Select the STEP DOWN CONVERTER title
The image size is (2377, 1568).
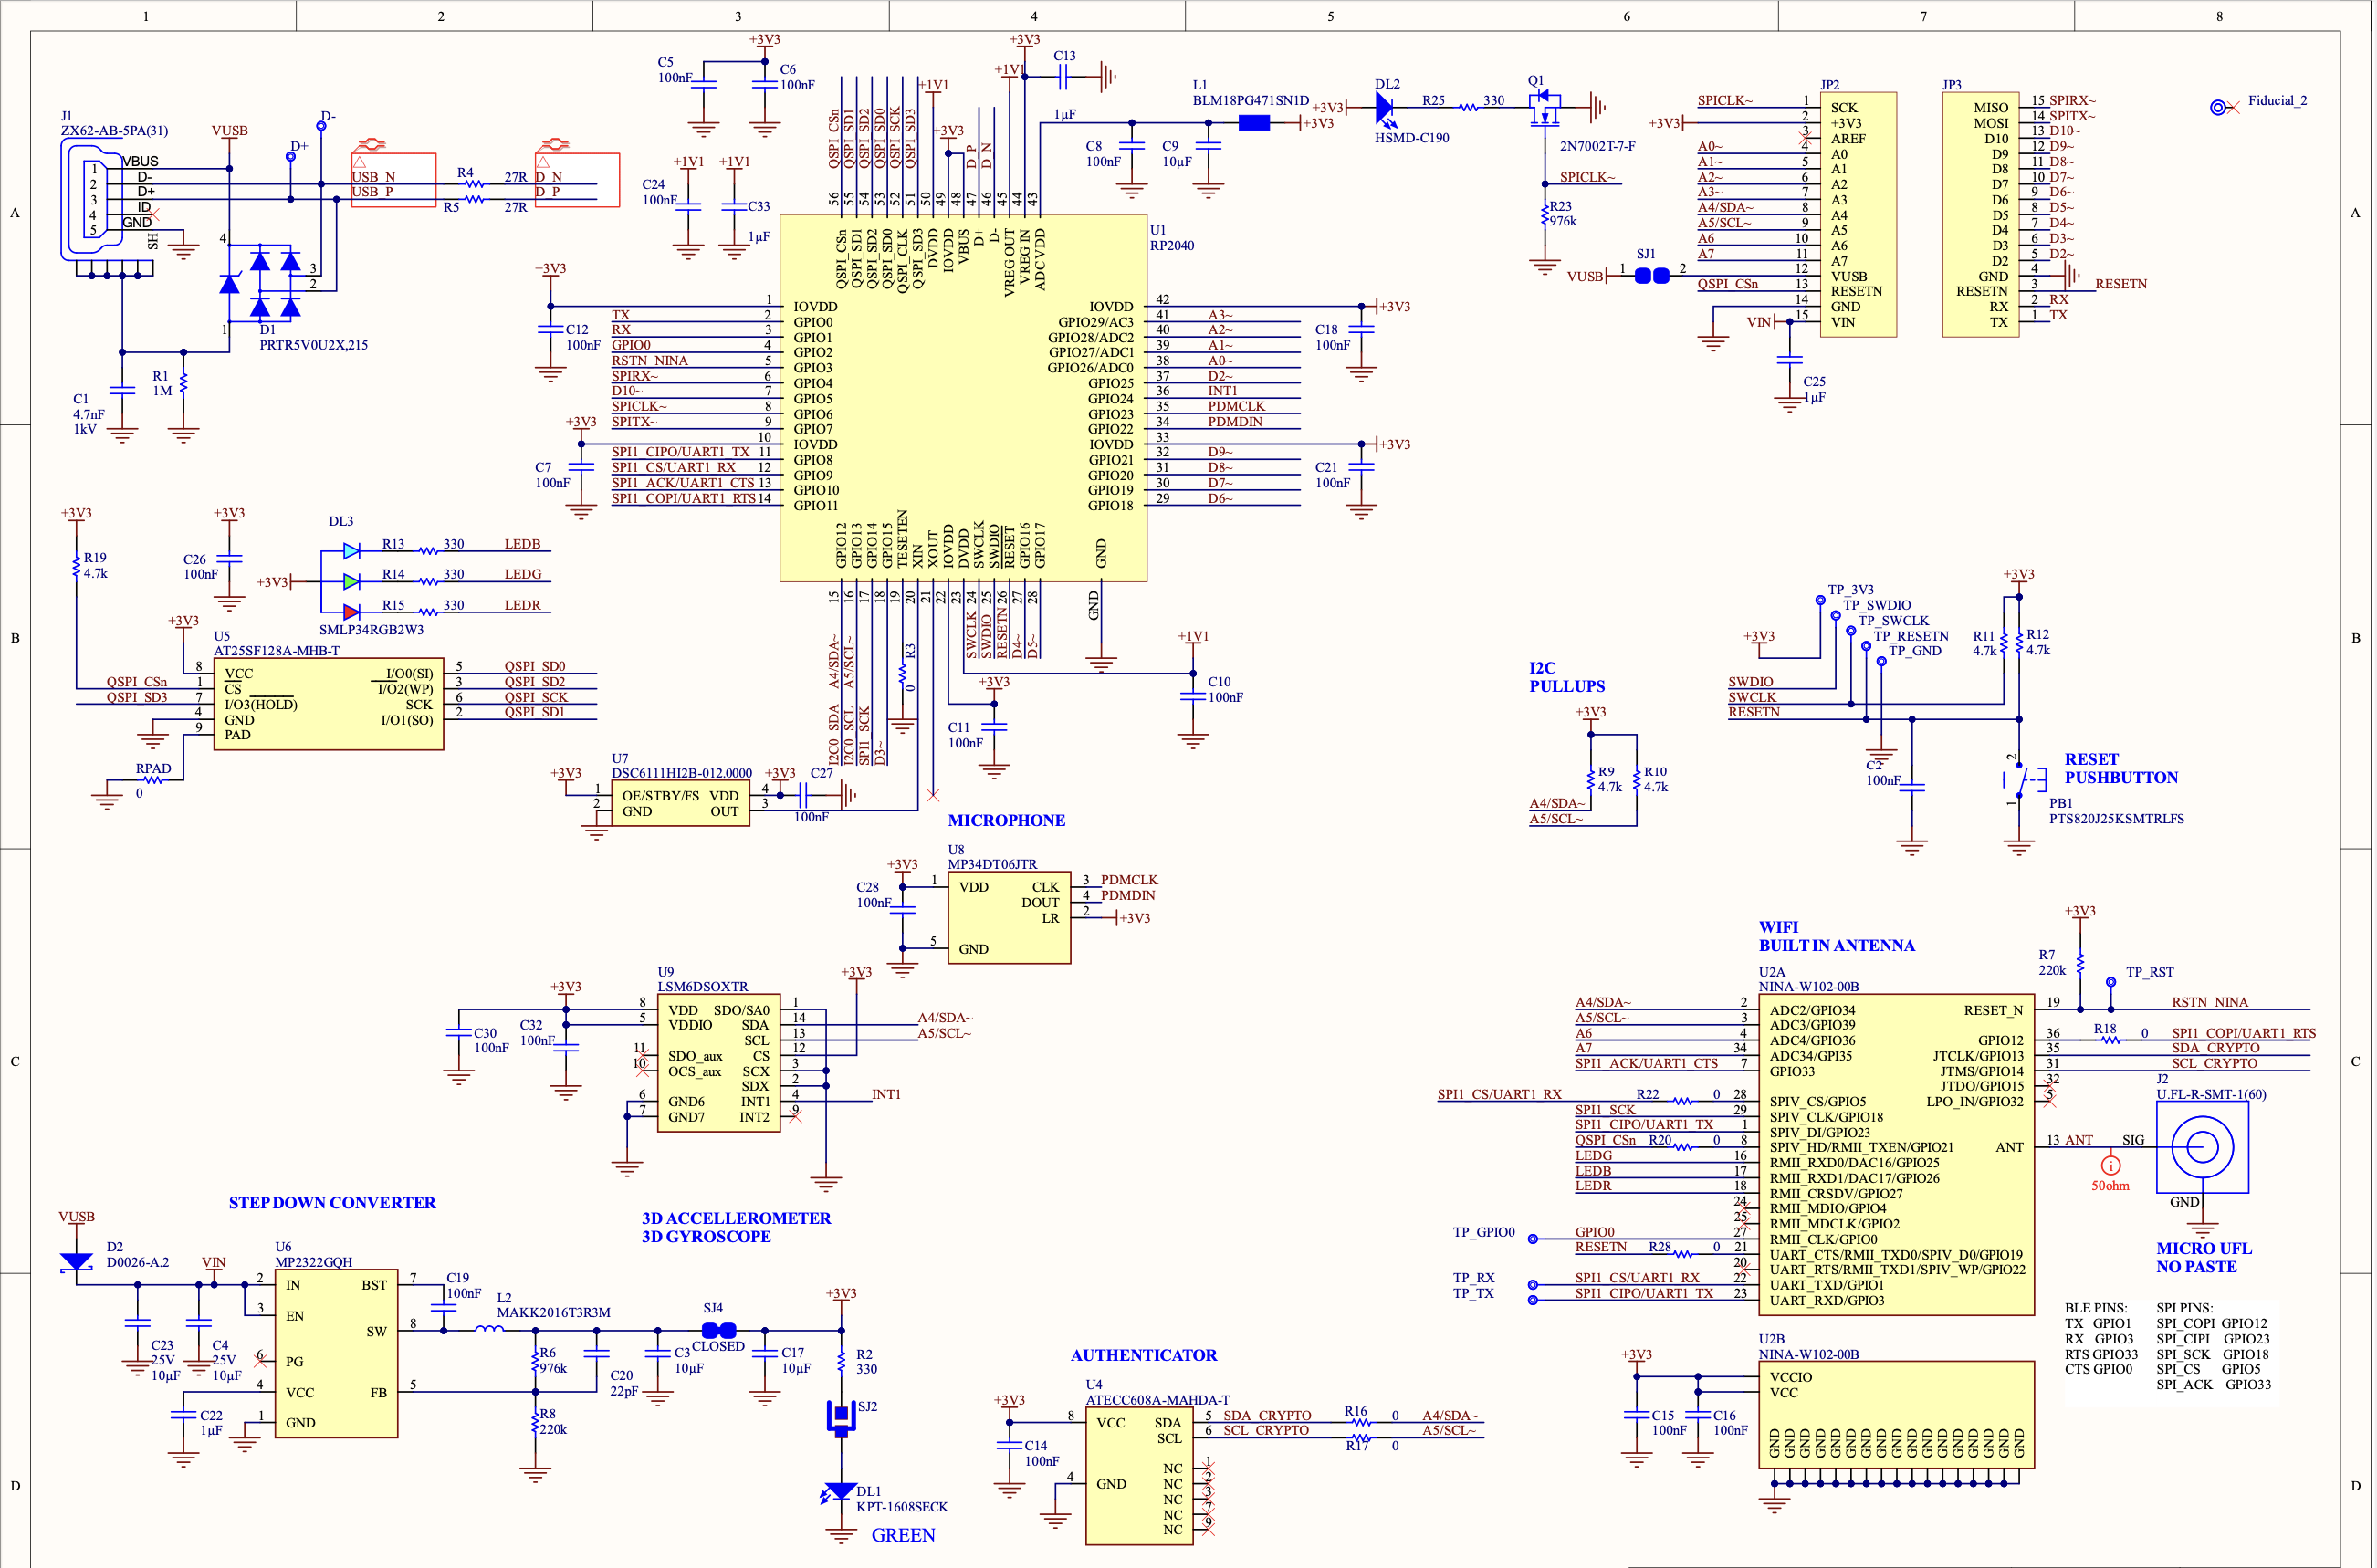tap(333, 1204)
